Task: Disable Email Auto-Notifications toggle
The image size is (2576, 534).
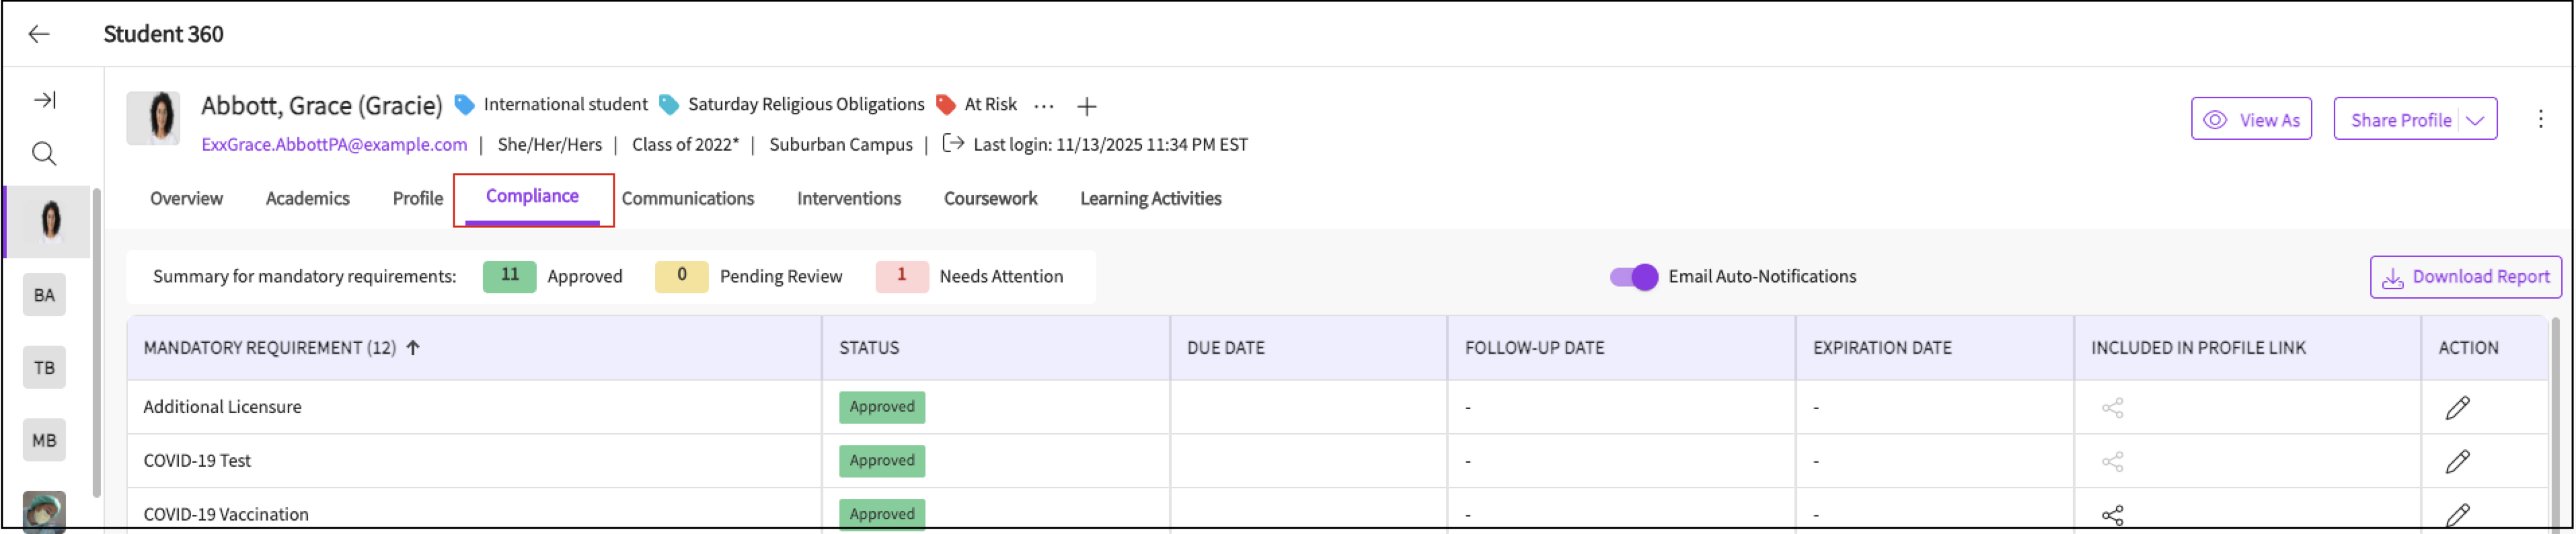Action: click(1633, 277)
